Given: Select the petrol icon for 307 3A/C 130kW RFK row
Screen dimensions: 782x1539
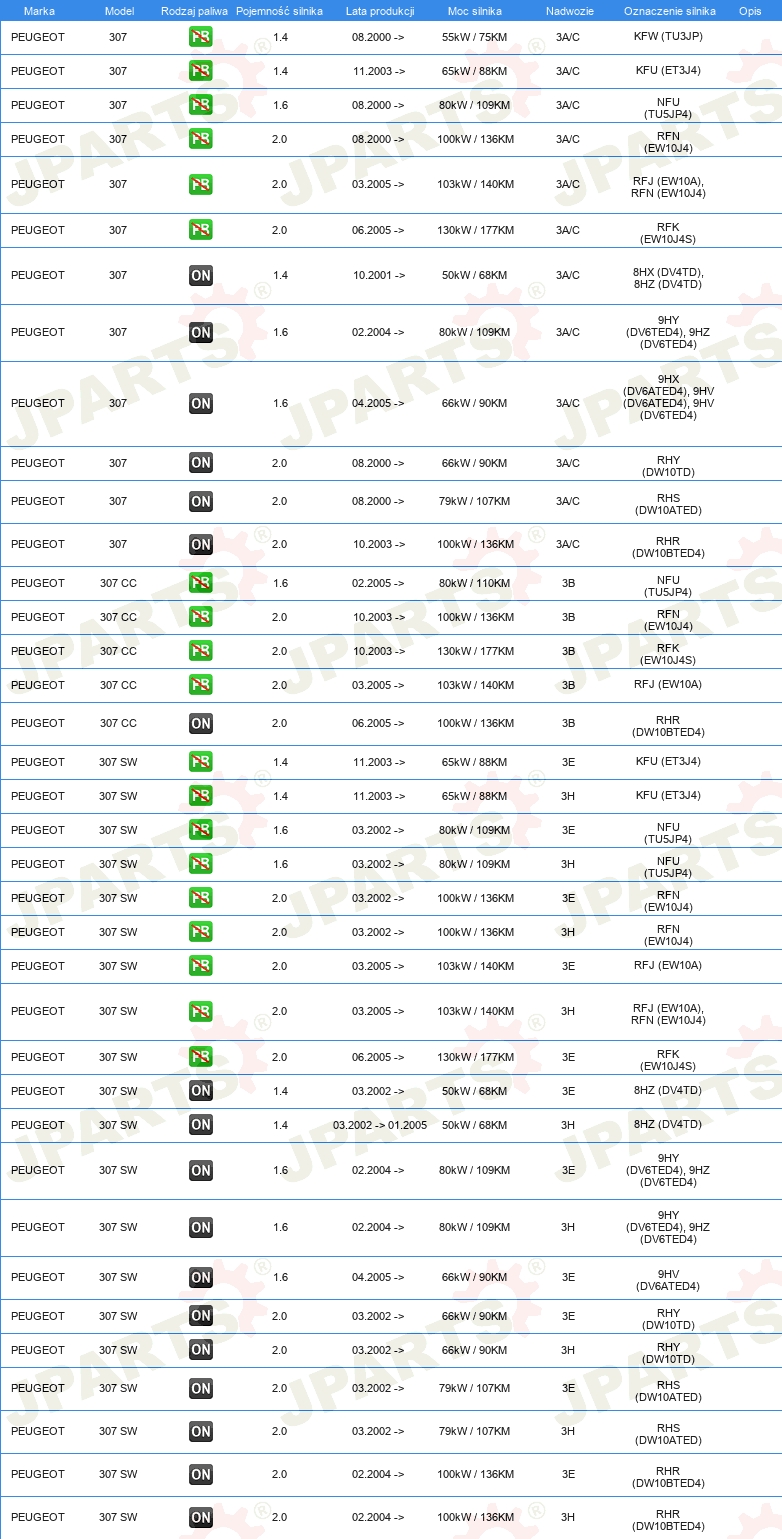Looking at the screenshot, I should pos(201,230).
